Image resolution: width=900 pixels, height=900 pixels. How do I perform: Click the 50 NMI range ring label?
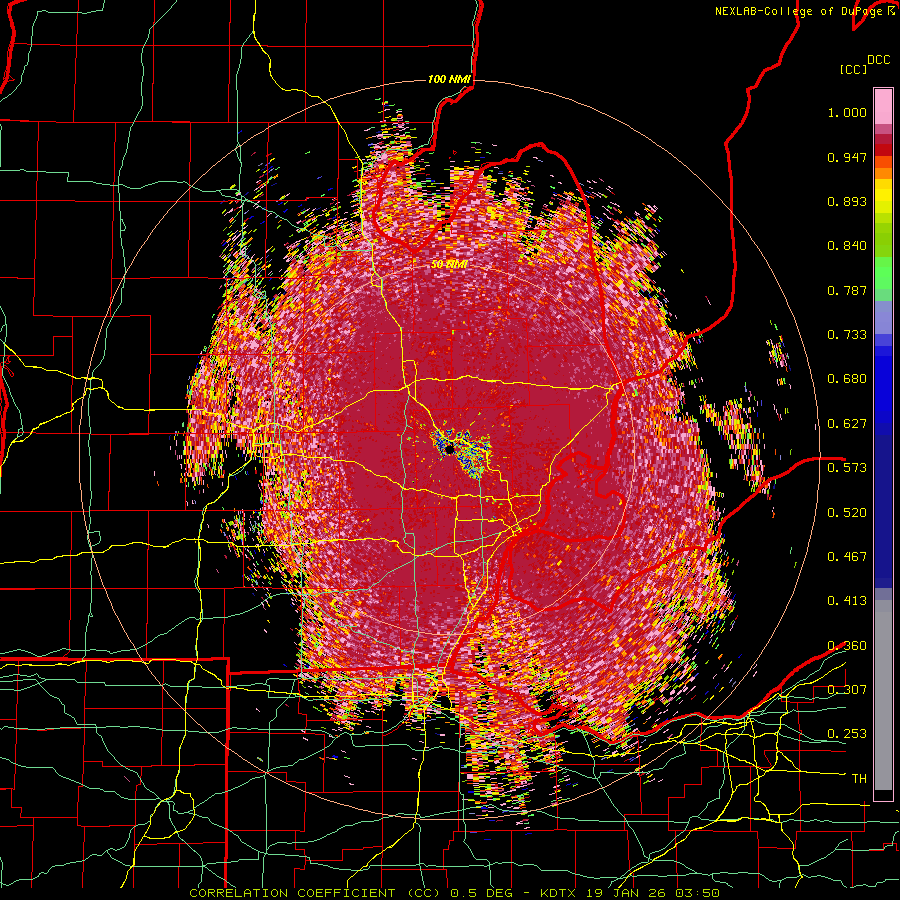tap(449, 265)
